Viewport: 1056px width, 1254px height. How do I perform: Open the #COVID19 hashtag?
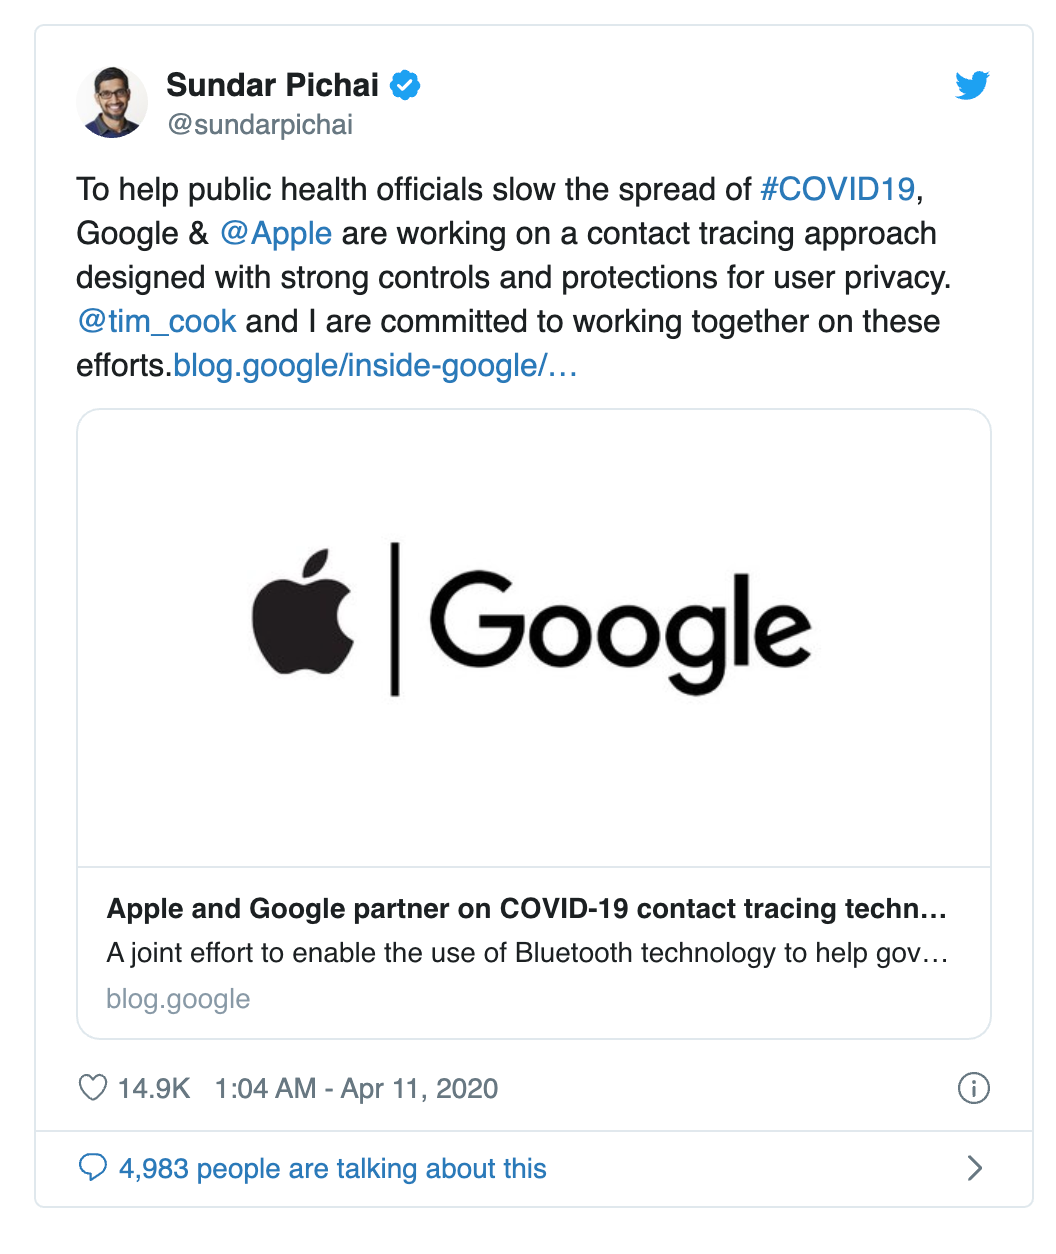point(837,189)
